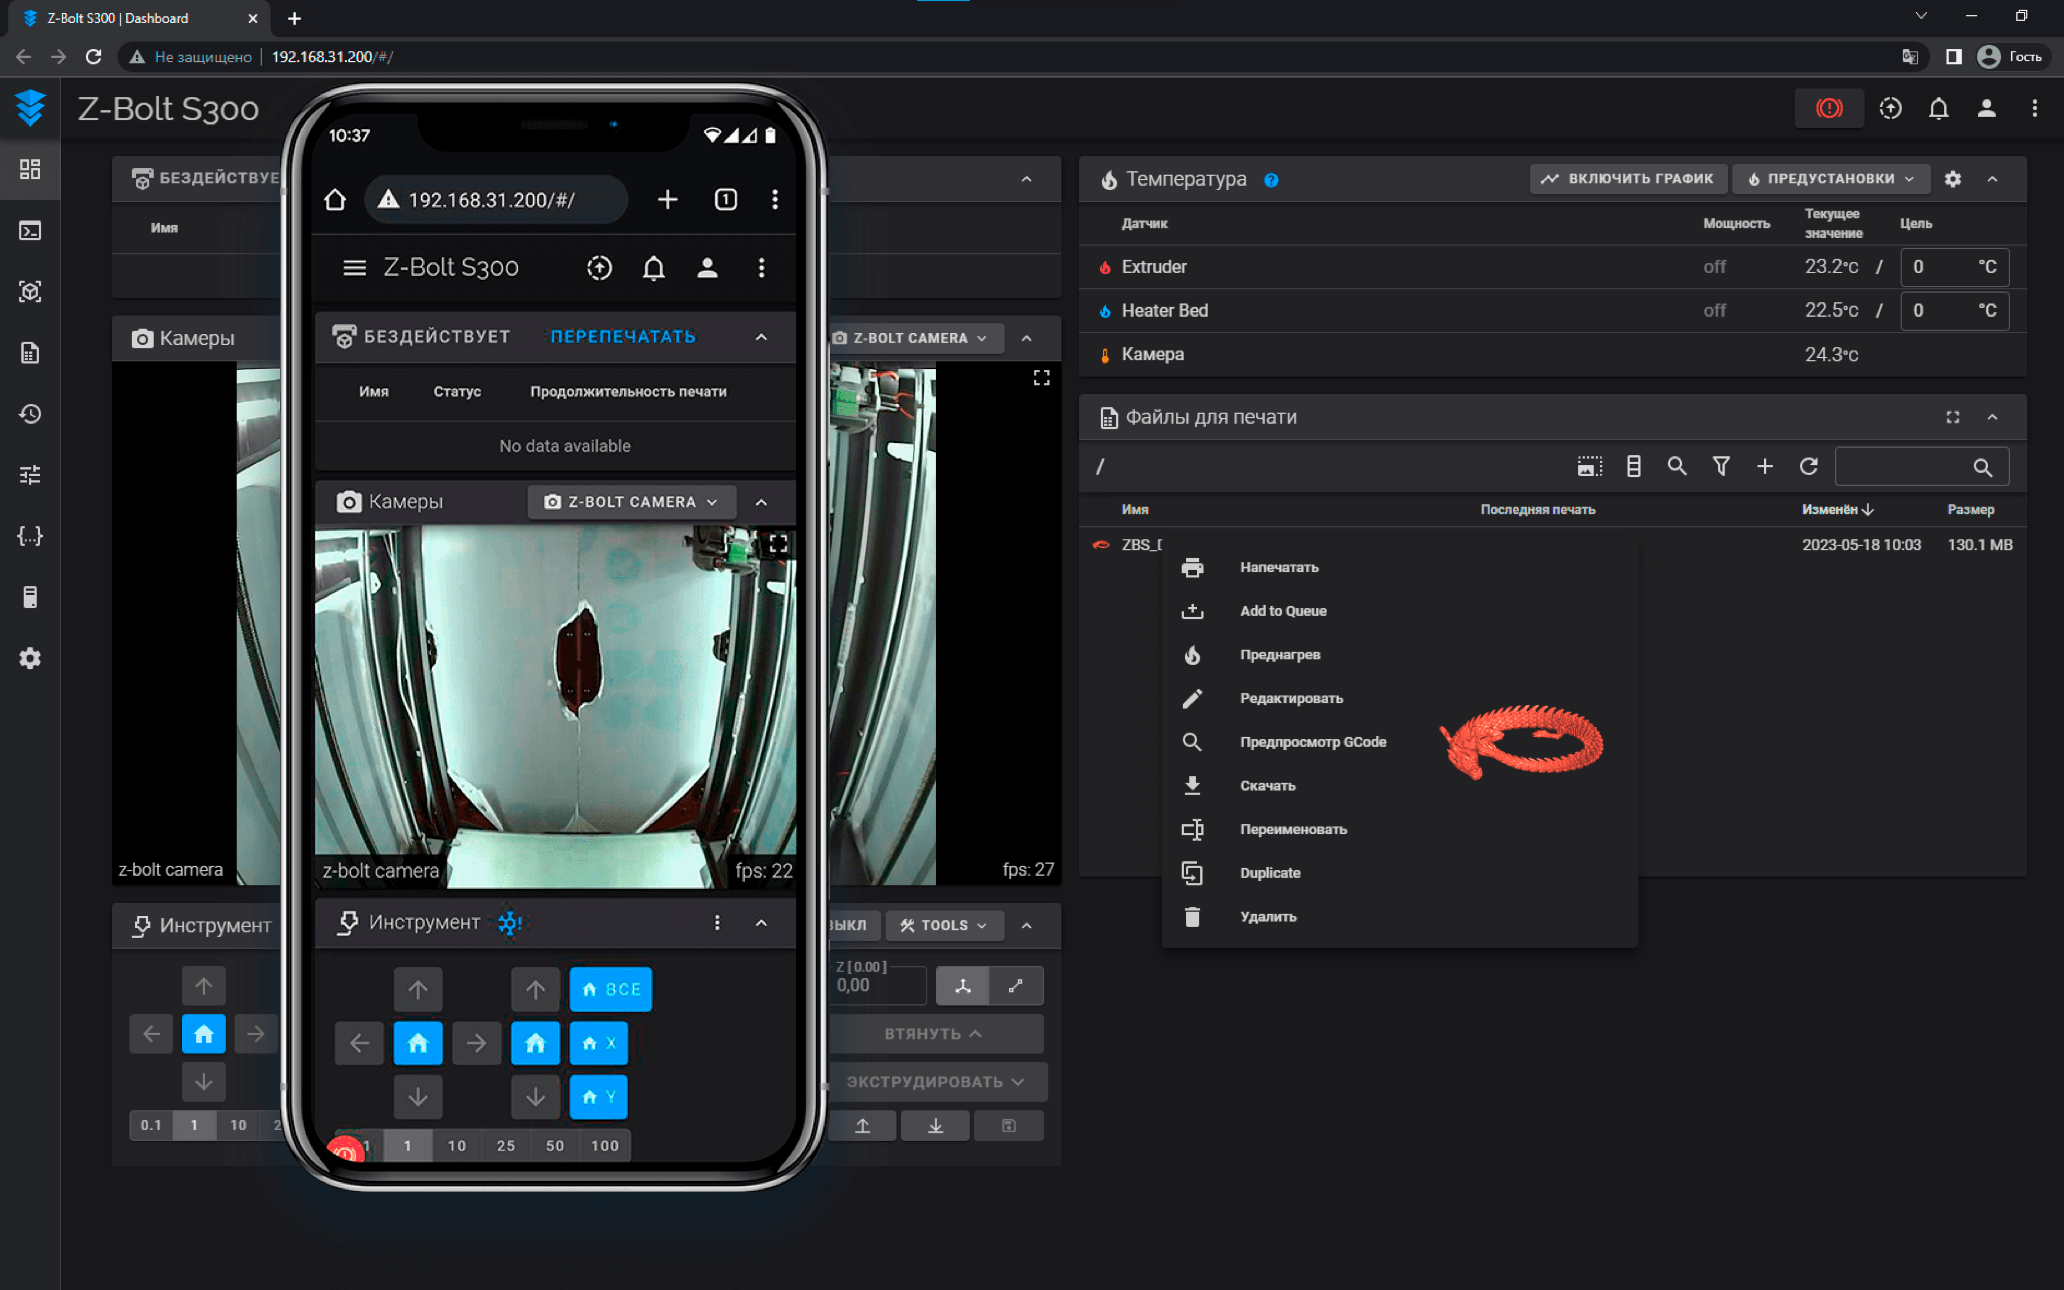Open the Console page from the sidebar
This screenshot has height=1290, width=2064.
click(x=30, y=231)
